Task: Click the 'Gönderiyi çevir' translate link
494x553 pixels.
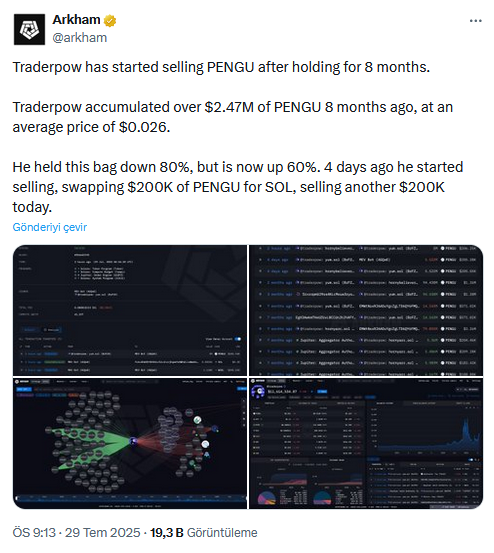Action: point(50,227)
